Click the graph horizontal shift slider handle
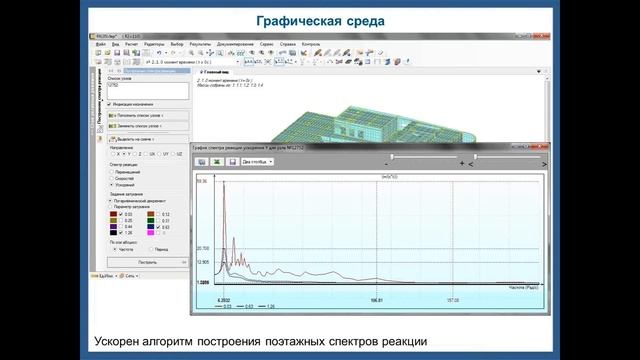640x360 pixels. 476,157
